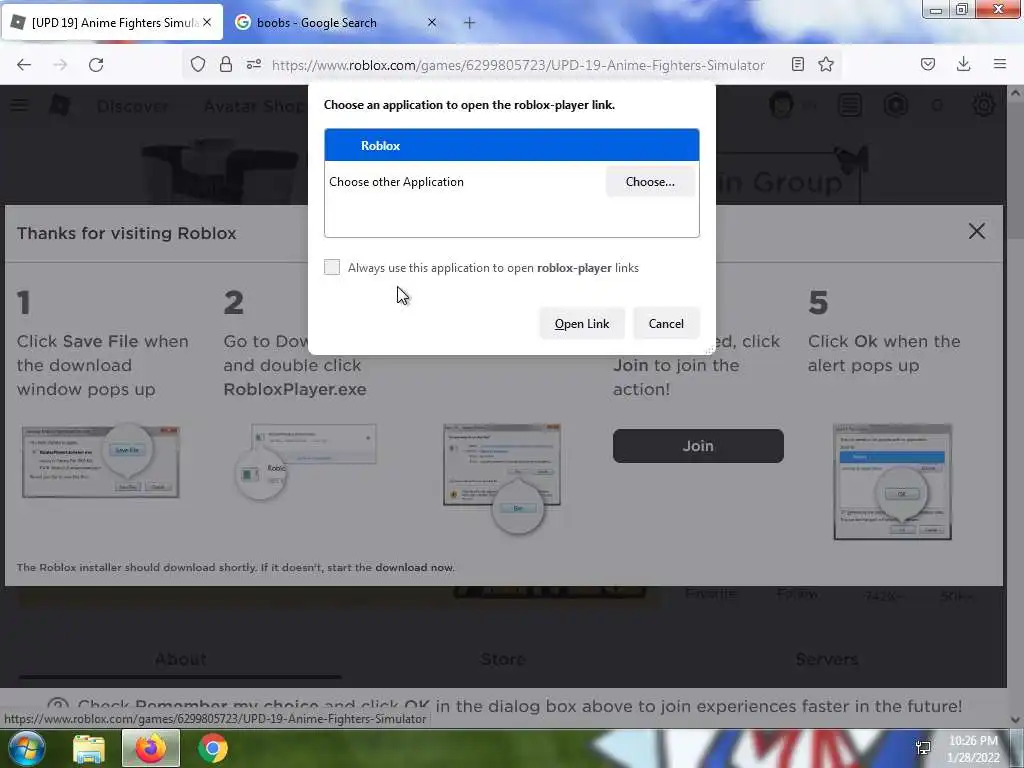Select Roblox in the application list
Image resolution: width=1024 pixels, height=768 pixels.
[511, 145]
